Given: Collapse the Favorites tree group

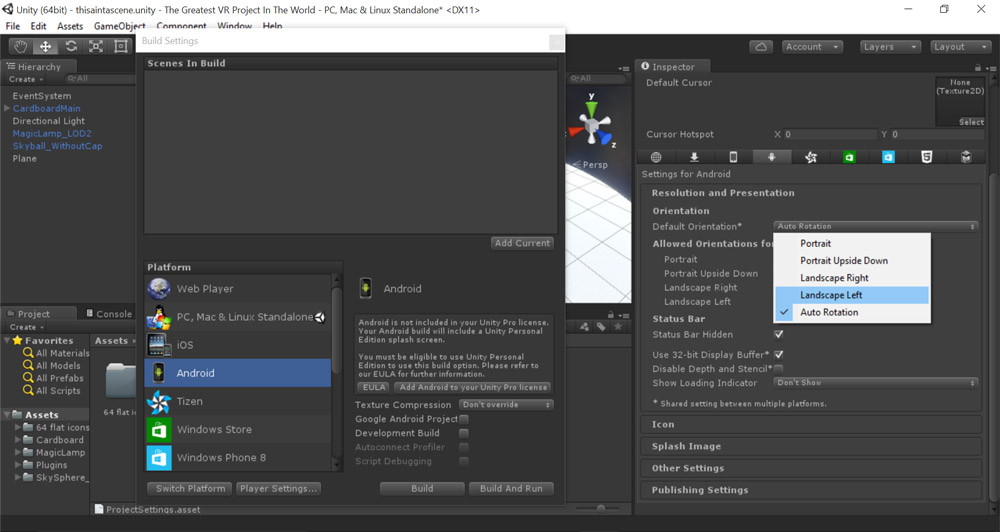Looking at the screenshot, I should pyautogui.click(x=6, y=341).
